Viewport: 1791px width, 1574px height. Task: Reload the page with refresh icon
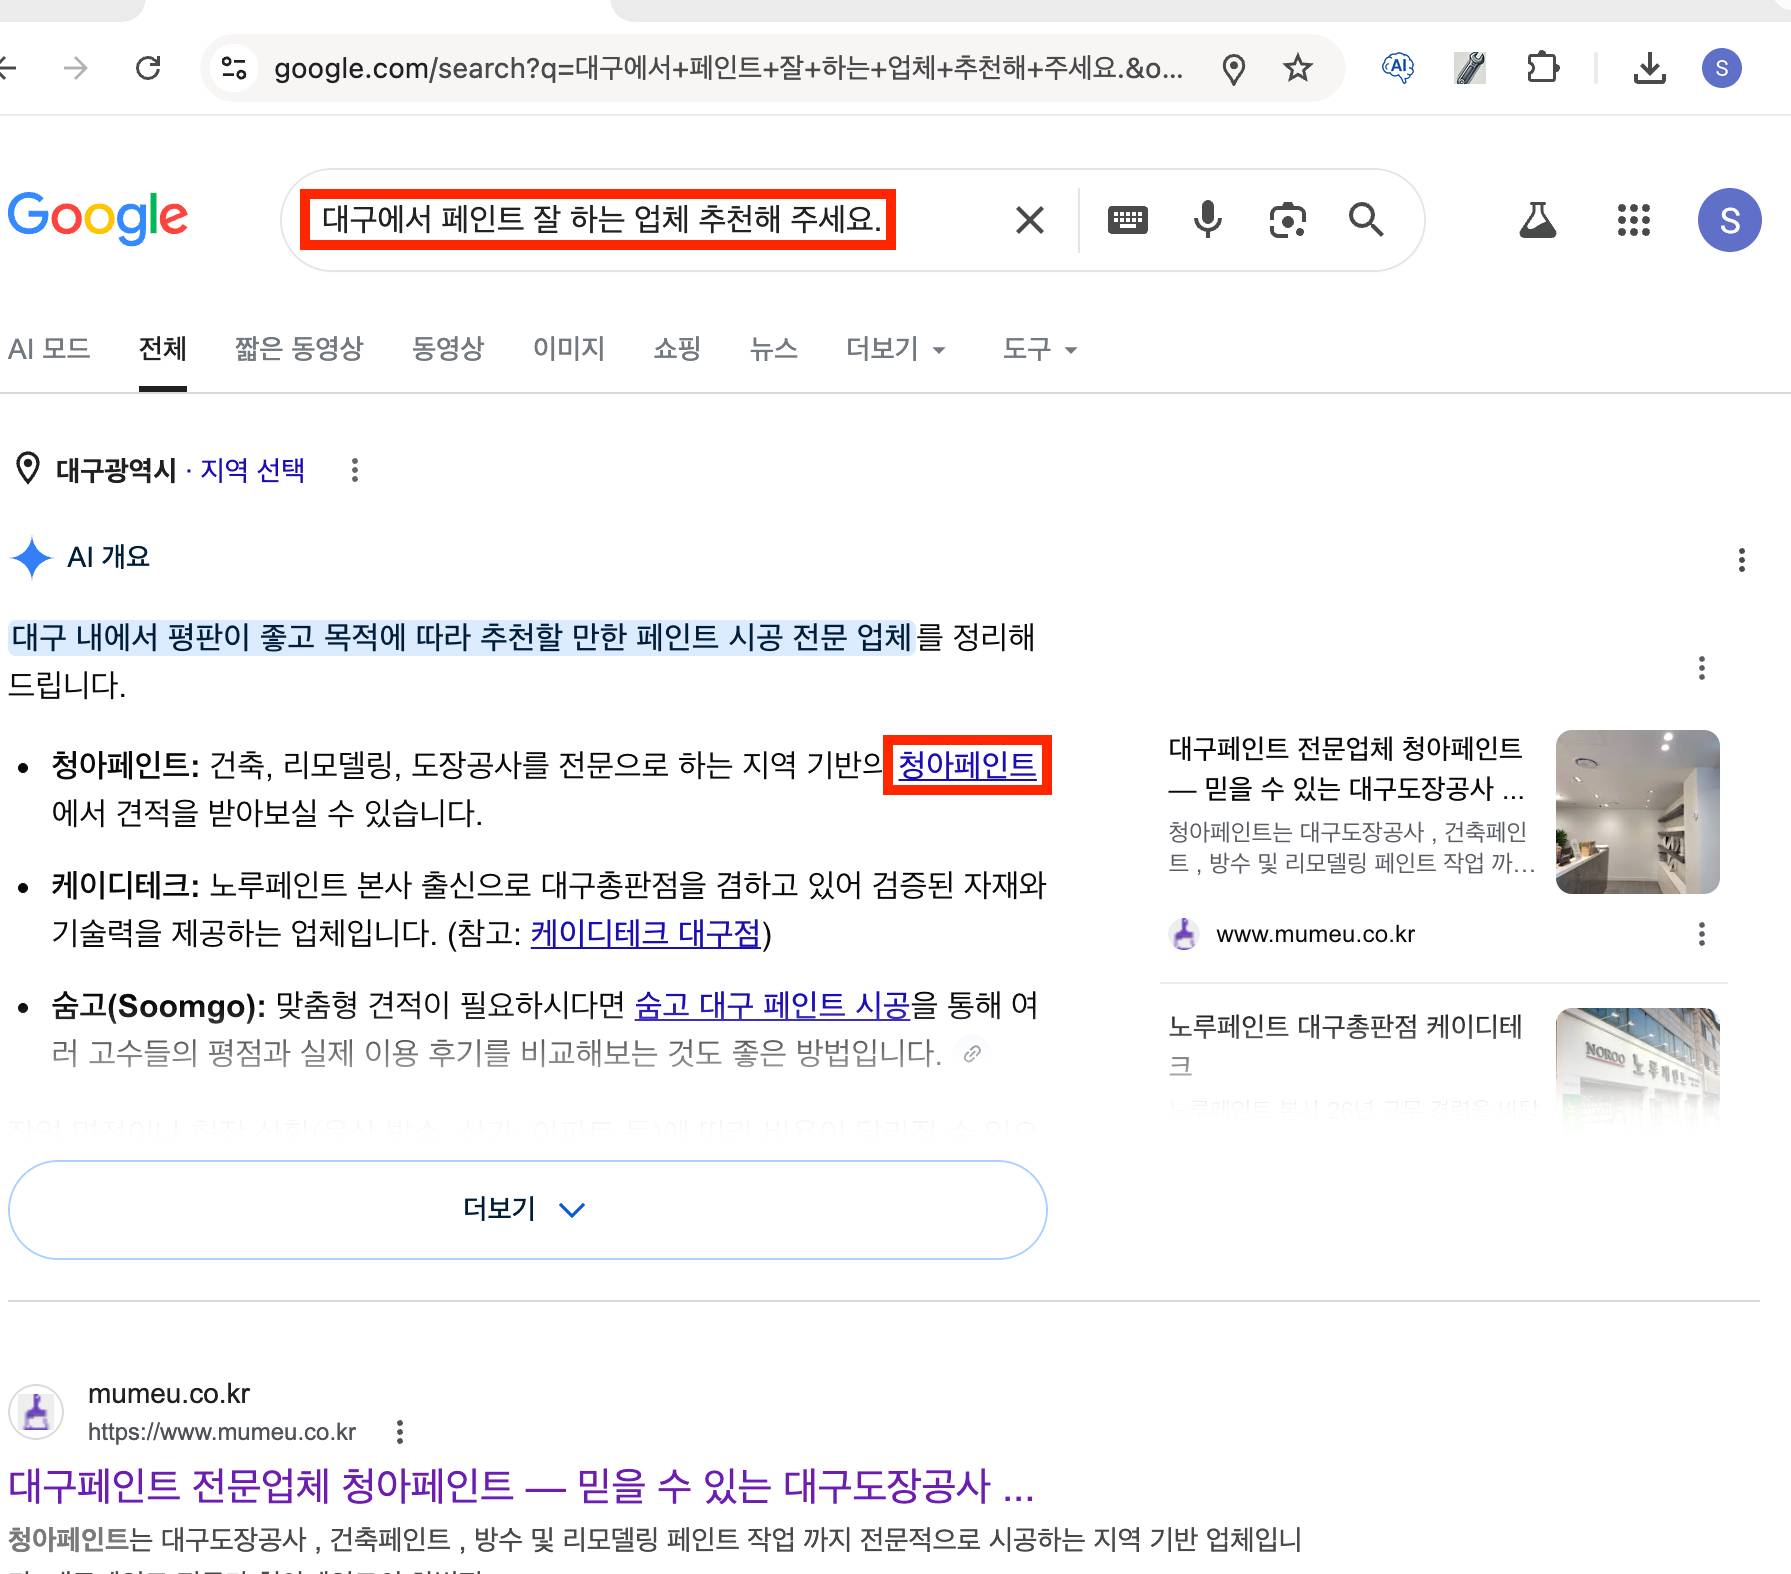pyautogui.click(x=148, y=68)
